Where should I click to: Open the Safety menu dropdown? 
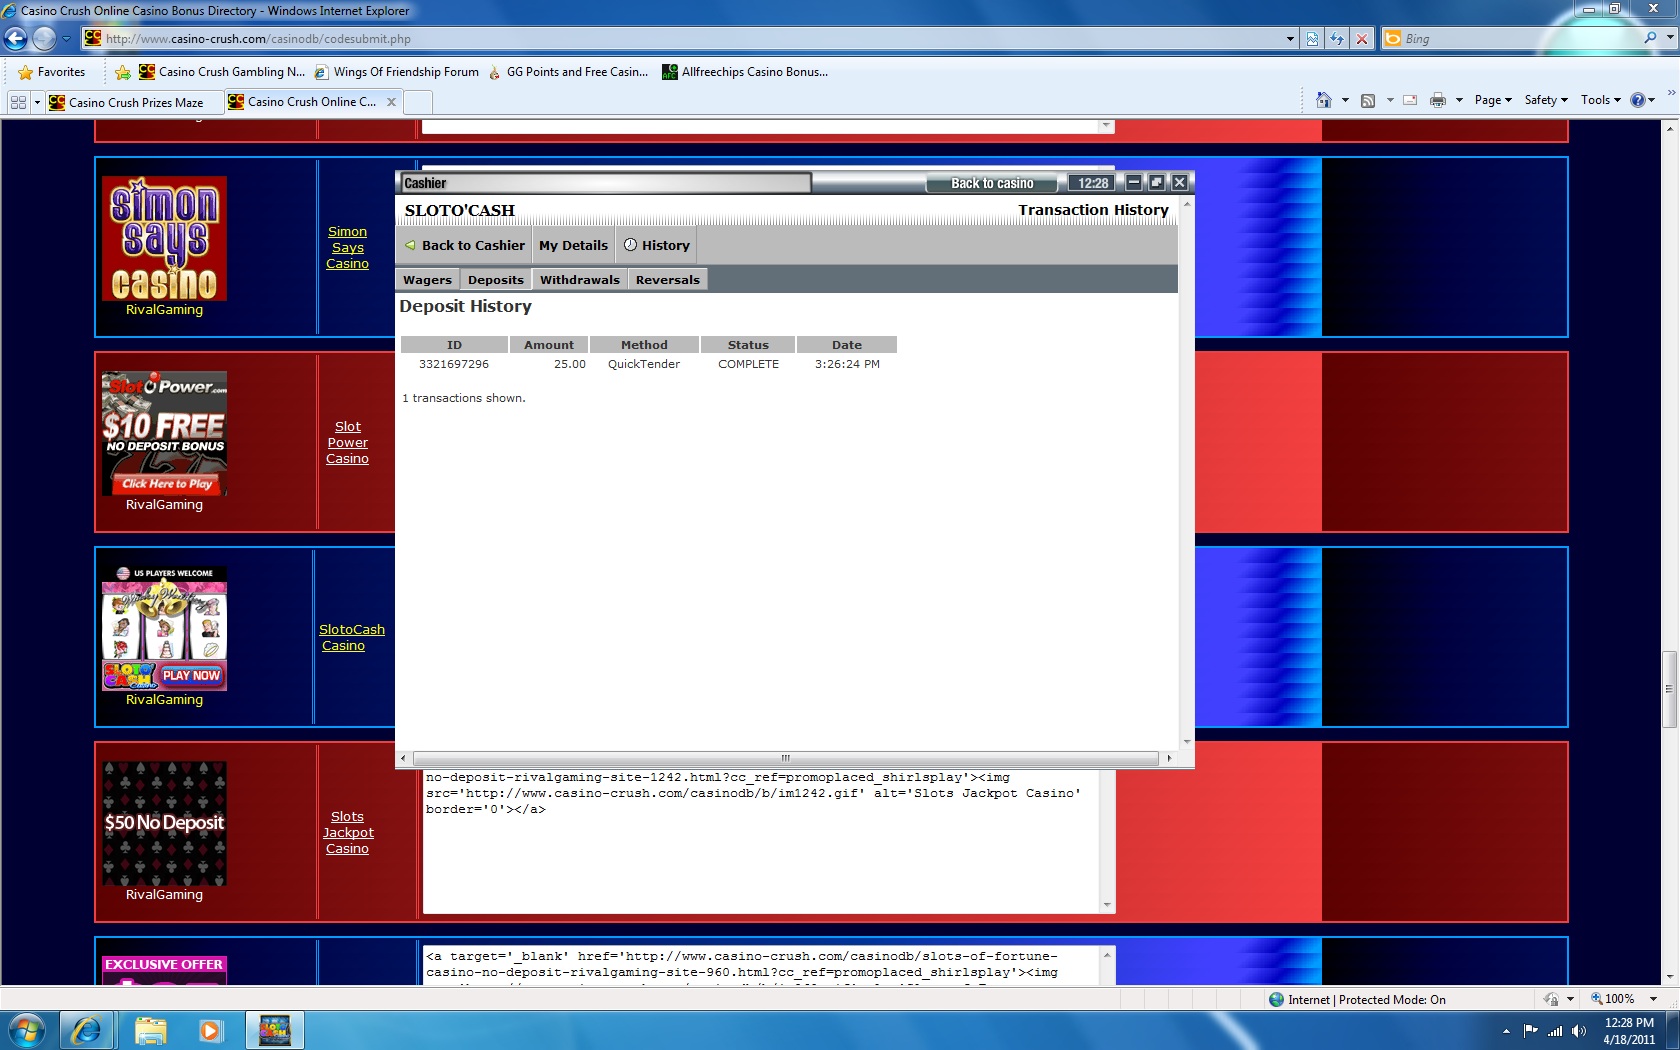1546,100
